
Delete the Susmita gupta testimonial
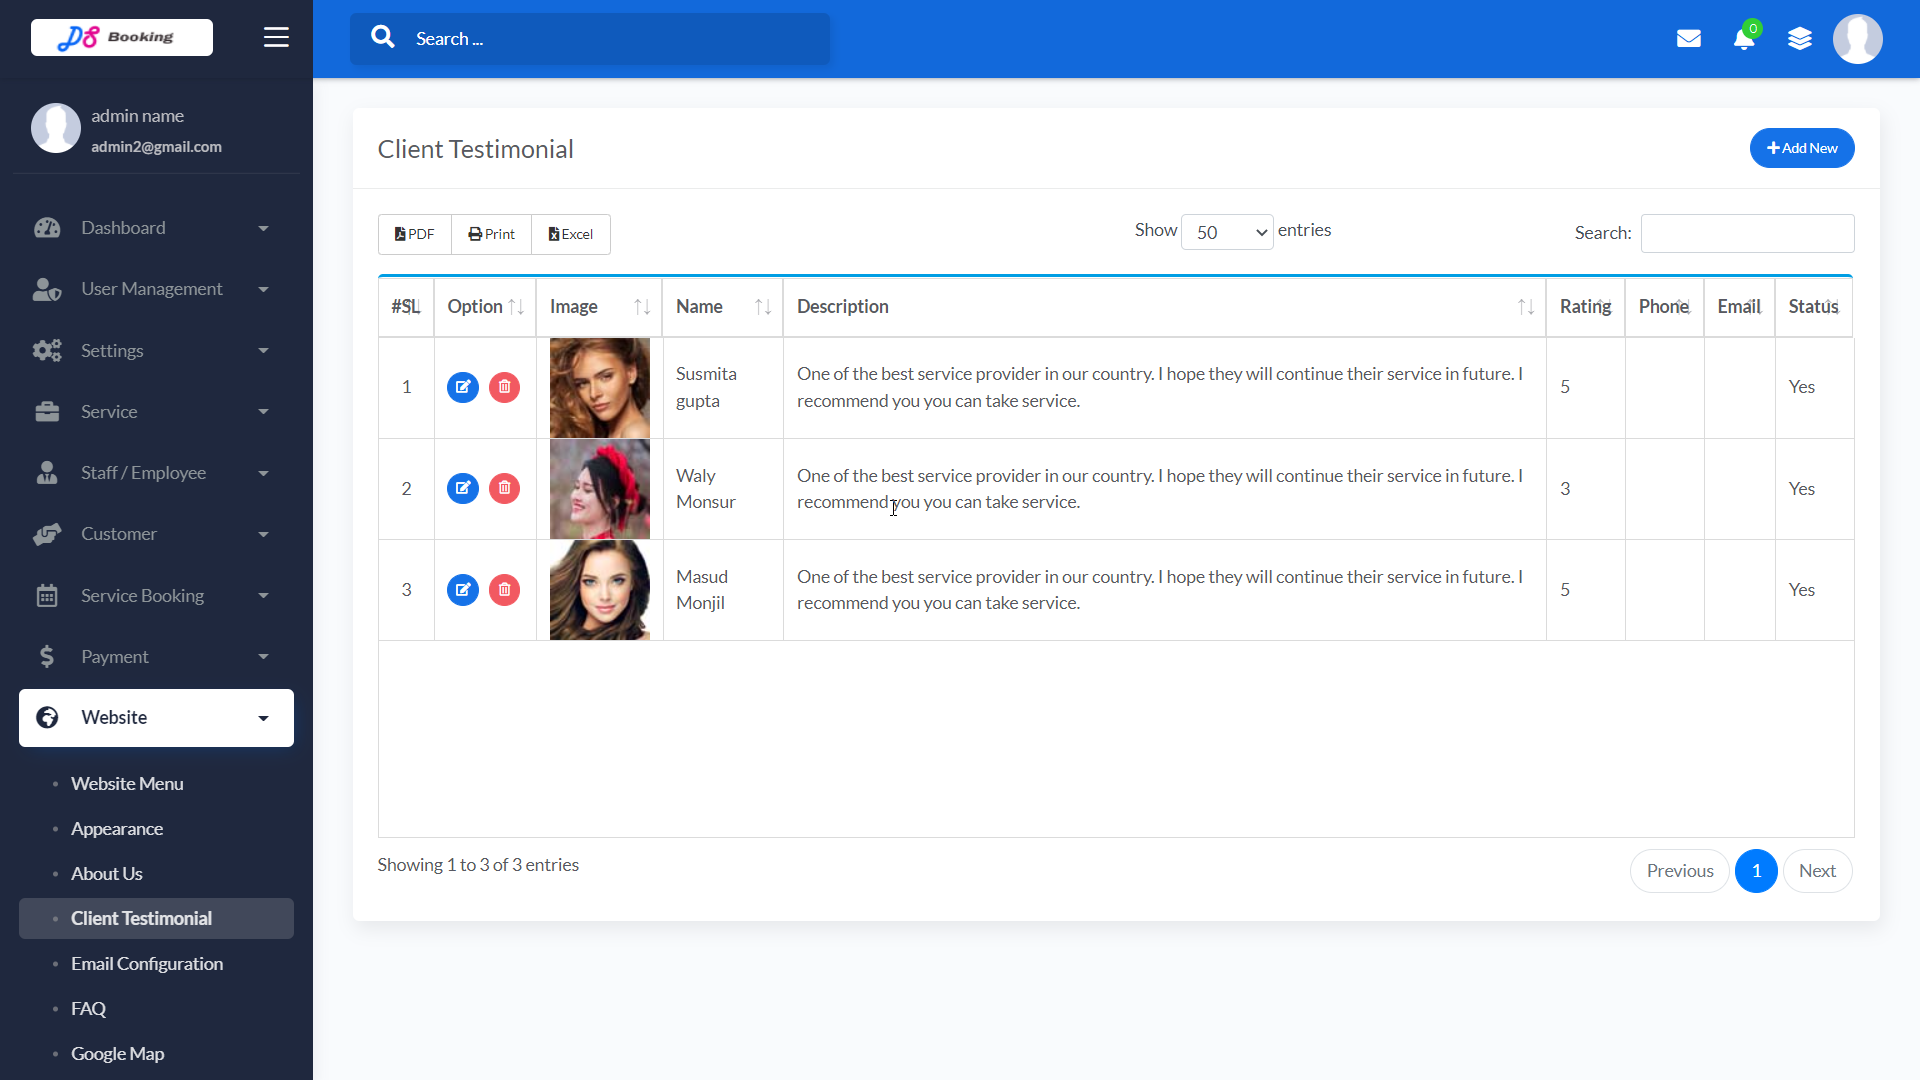point(505,387)
